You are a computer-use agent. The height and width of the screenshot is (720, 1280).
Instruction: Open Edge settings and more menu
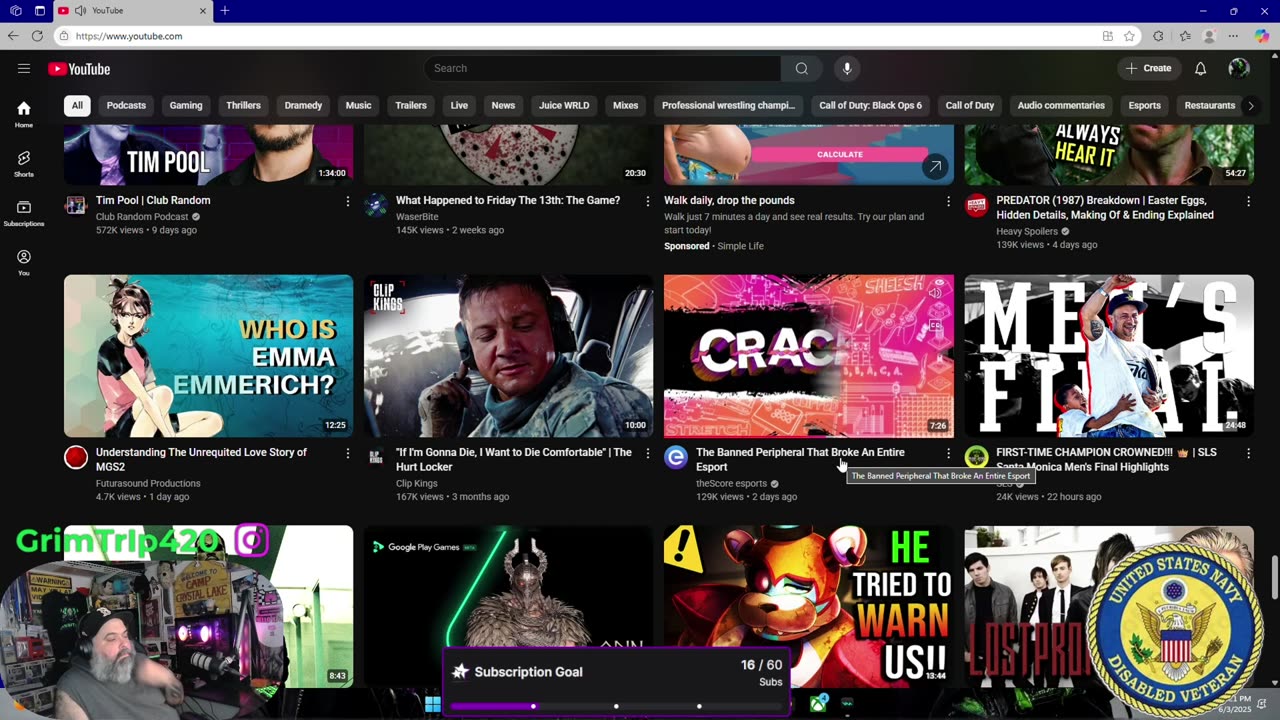1233,36
